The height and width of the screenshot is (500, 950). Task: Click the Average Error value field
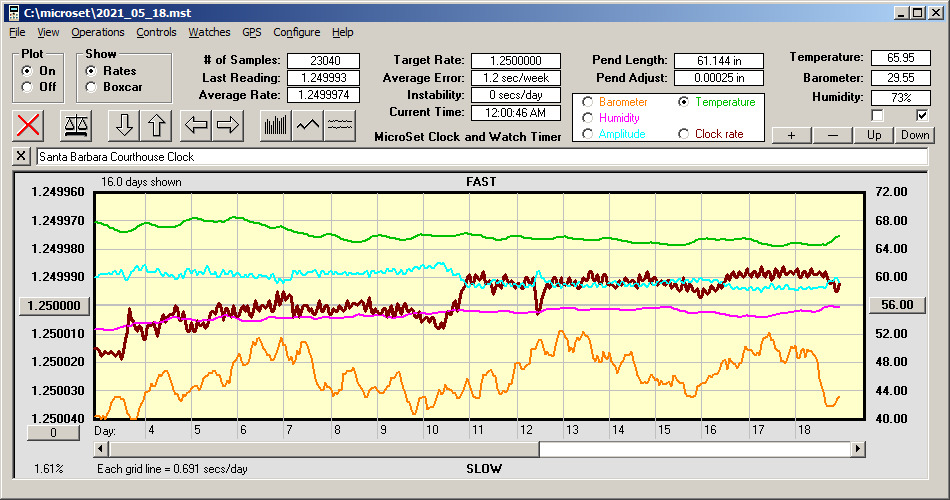(516, 78)
